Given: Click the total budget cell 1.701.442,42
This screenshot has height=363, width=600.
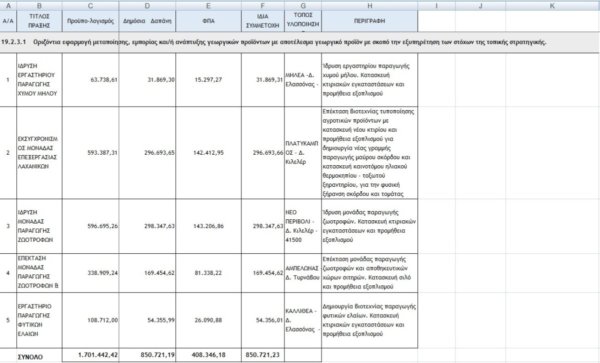Looking at the screenshot, I should coord(90,355).
